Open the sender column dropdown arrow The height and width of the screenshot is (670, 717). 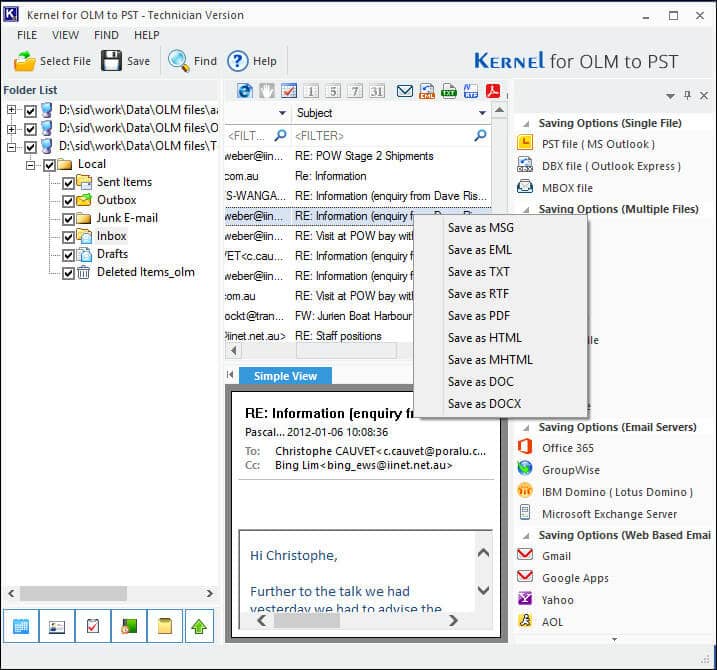tap(283, 113)
